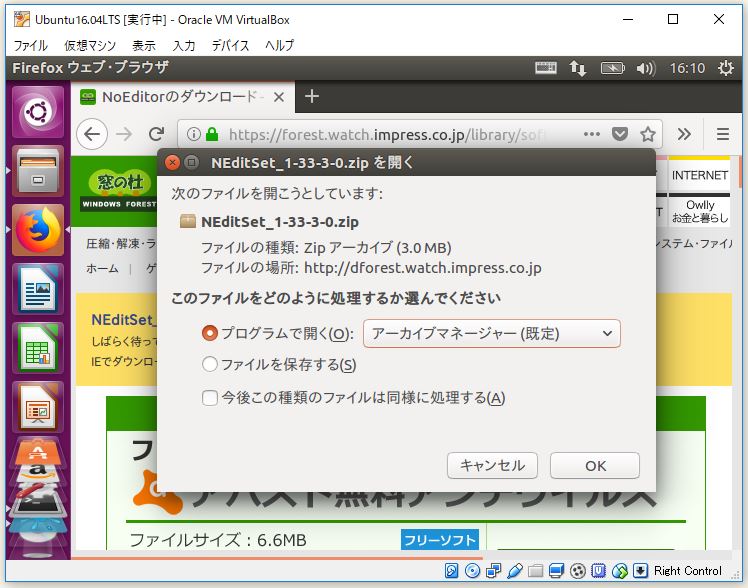Open system power gear menu

[x=726, y=68]
